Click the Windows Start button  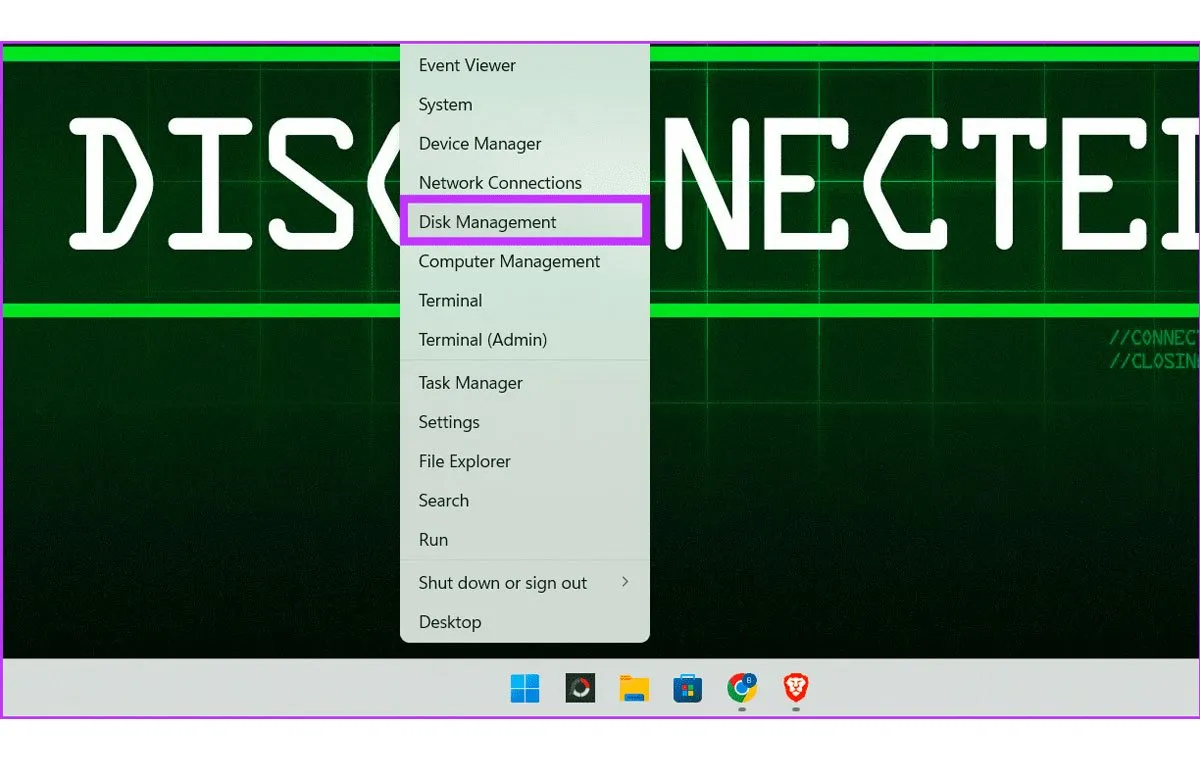point(525,688)
